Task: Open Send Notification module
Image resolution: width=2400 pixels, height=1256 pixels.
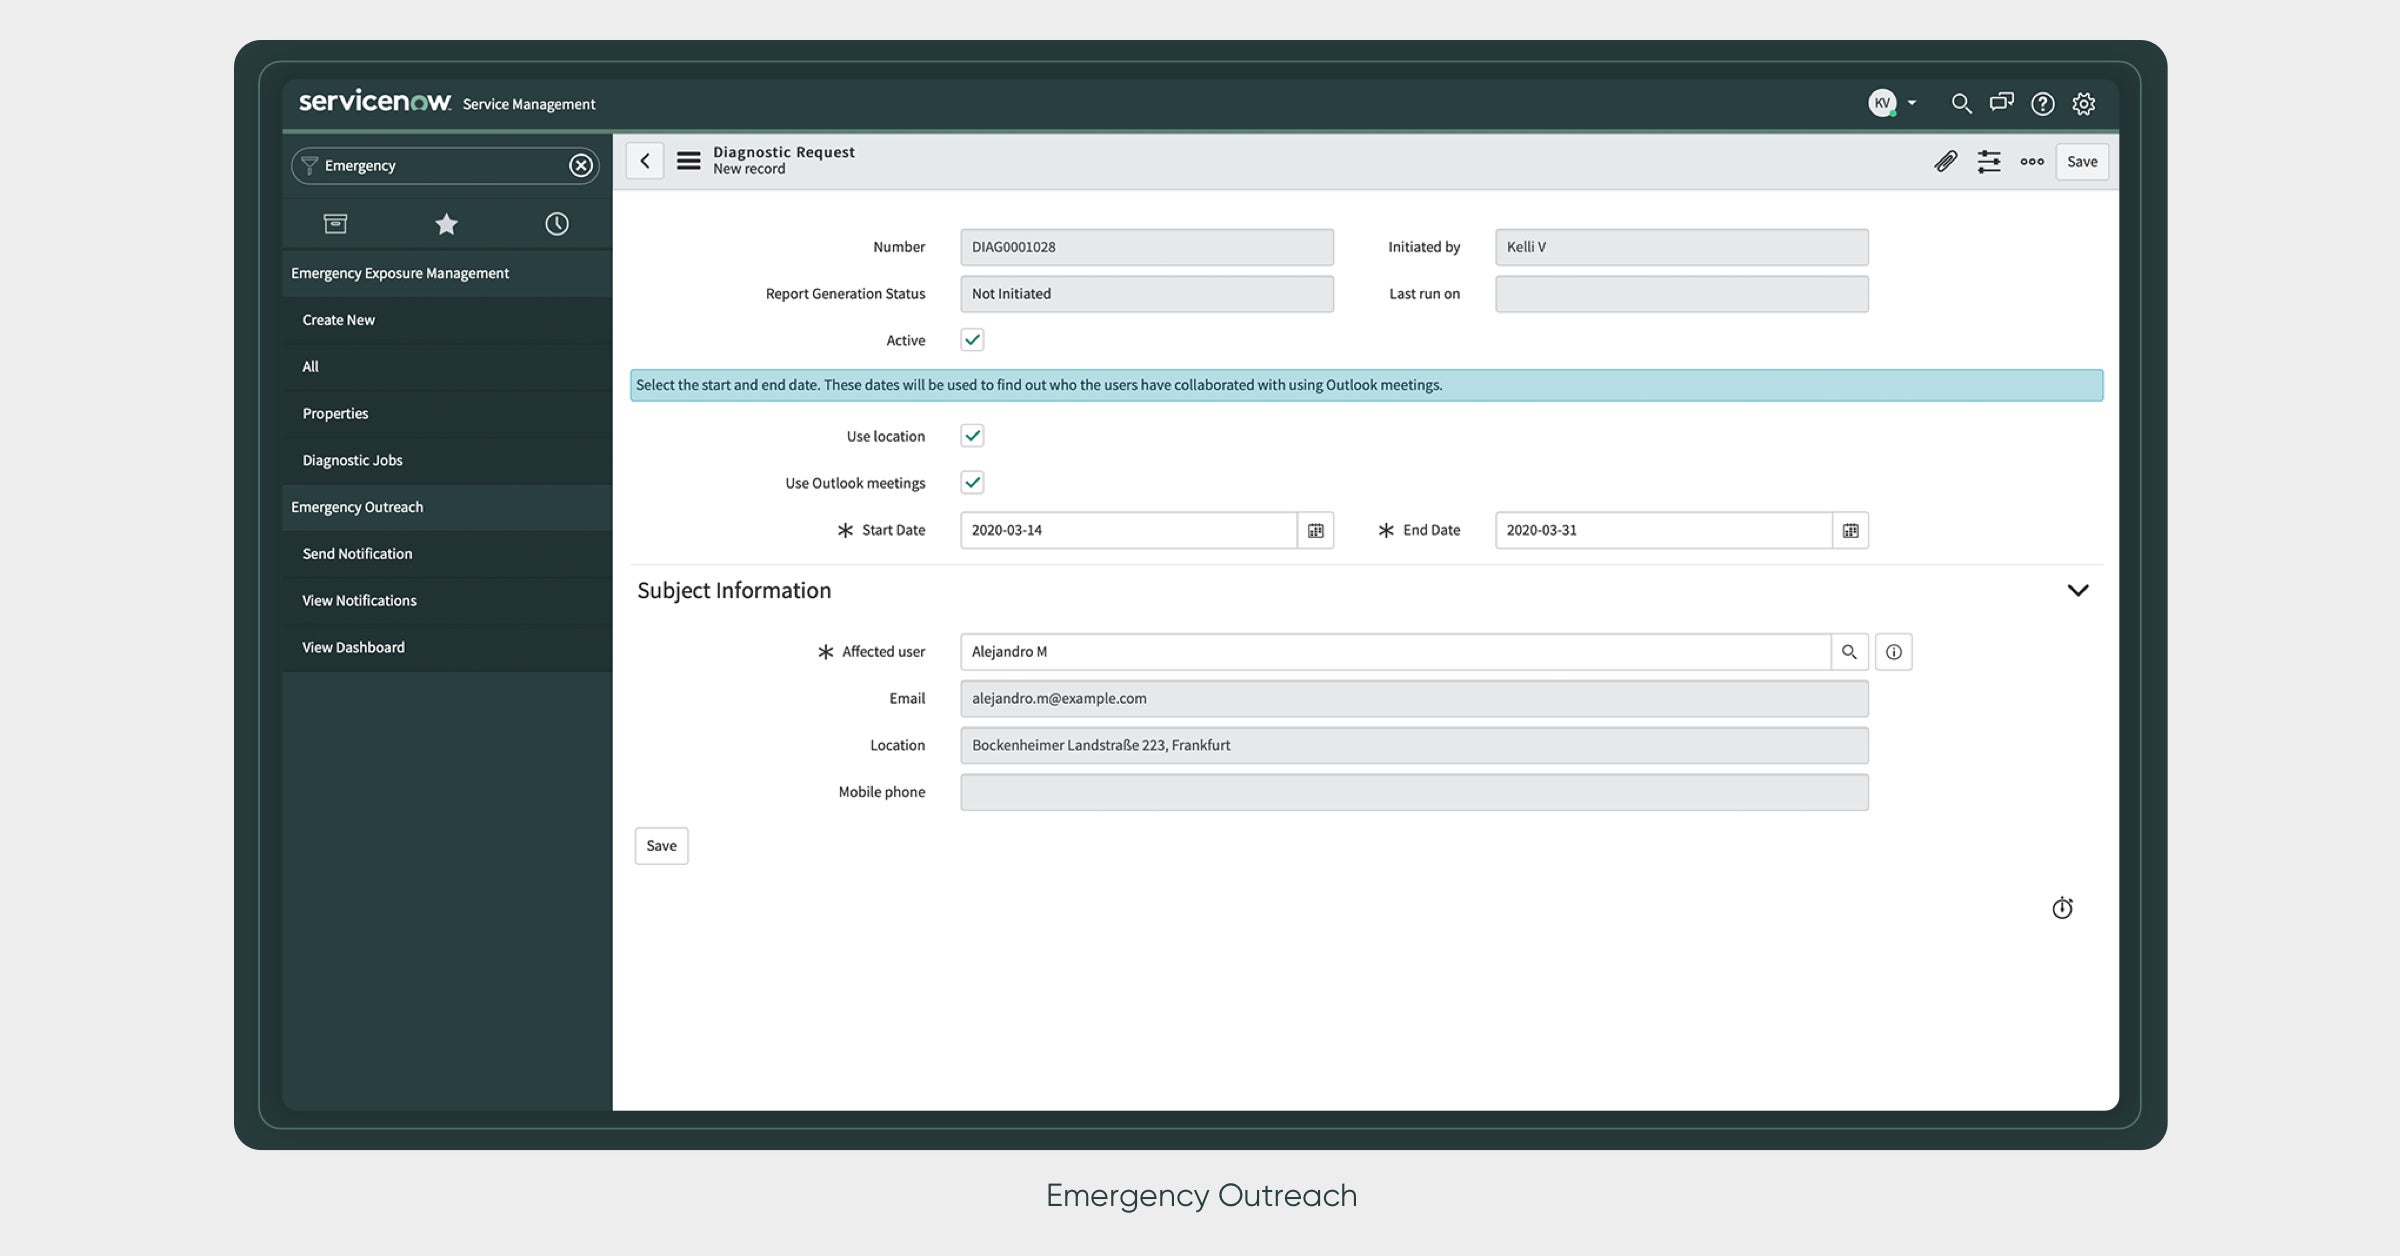Action: (357, 553)
